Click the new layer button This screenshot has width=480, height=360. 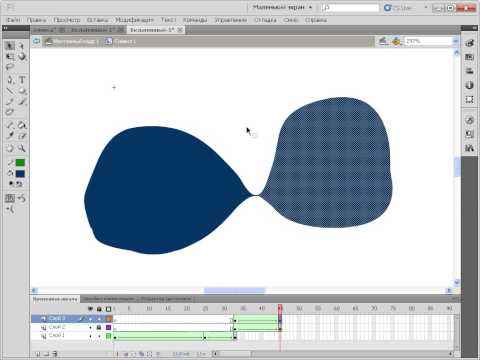point(38,354)
